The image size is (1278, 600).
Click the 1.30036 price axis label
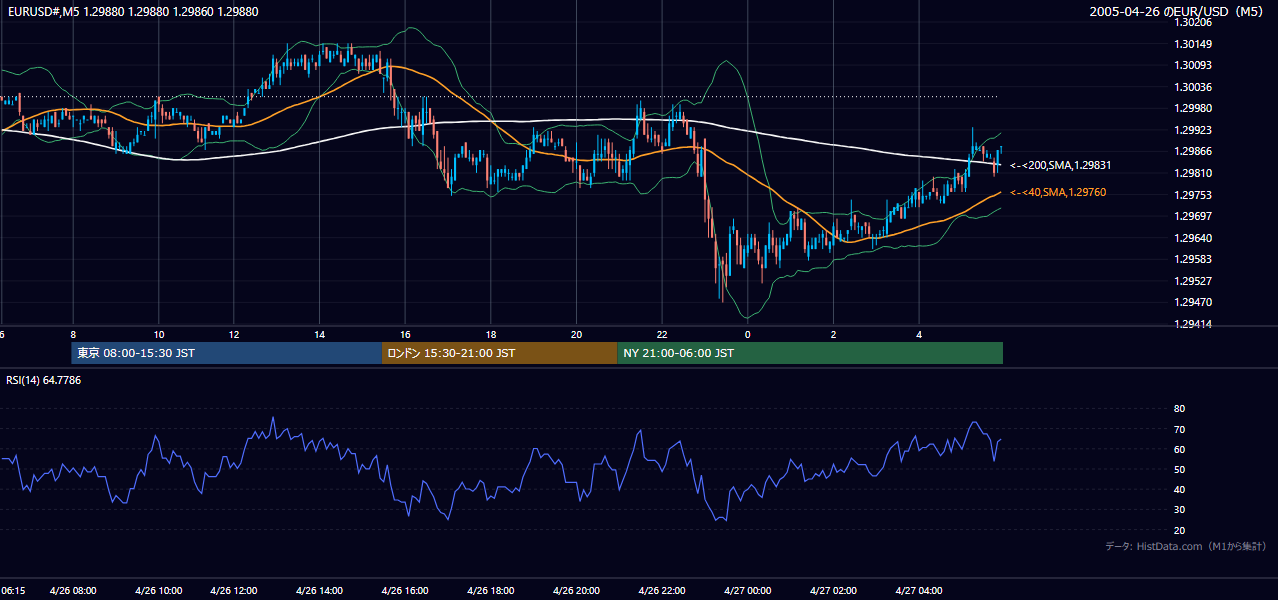tap(1193, 87)
